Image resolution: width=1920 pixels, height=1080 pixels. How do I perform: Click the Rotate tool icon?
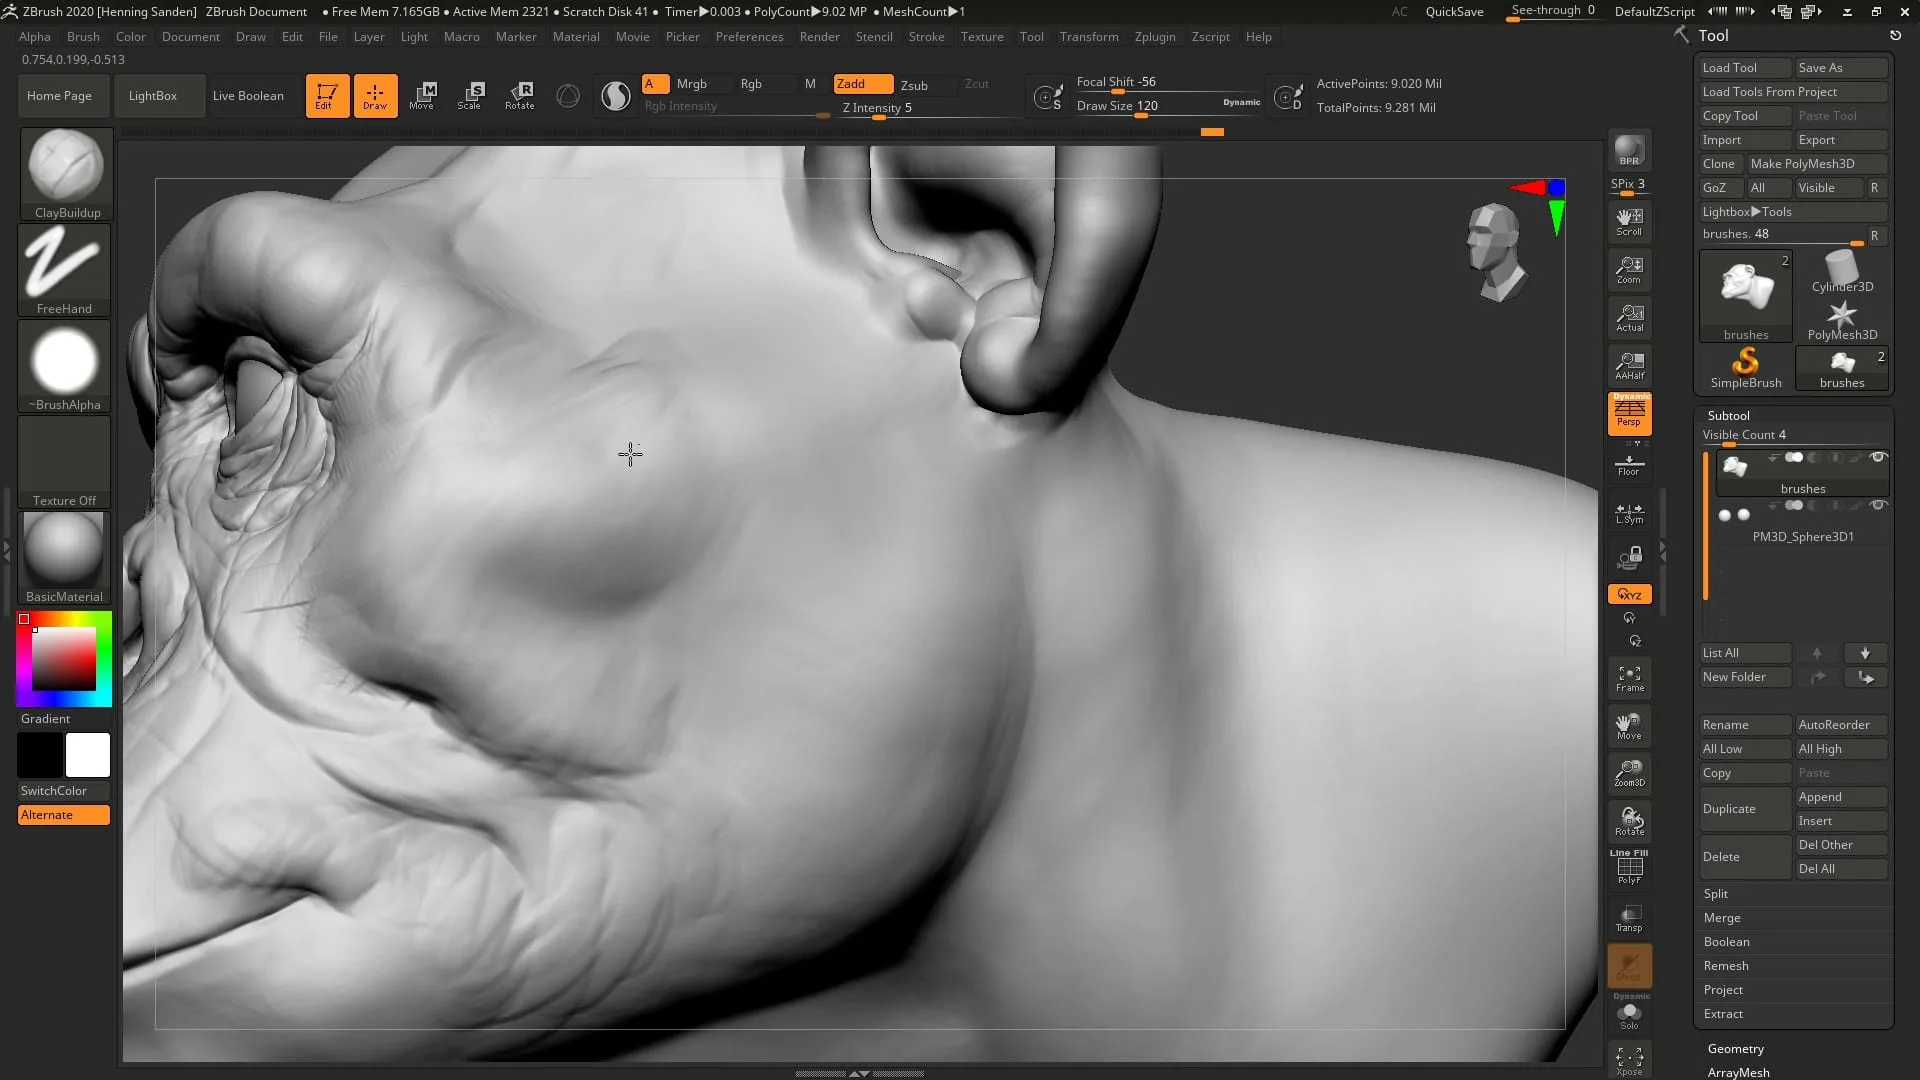[520, 94]
